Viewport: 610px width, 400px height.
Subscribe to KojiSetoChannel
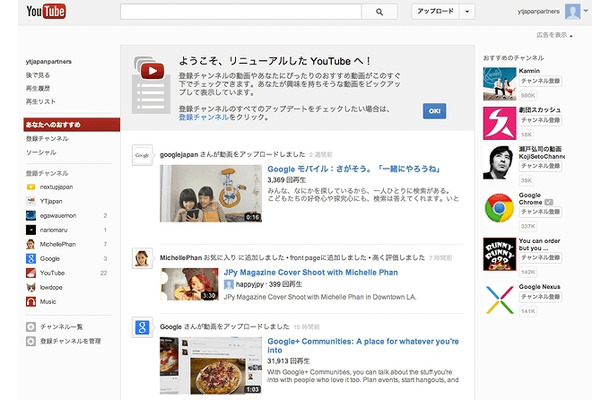point(540,166)
